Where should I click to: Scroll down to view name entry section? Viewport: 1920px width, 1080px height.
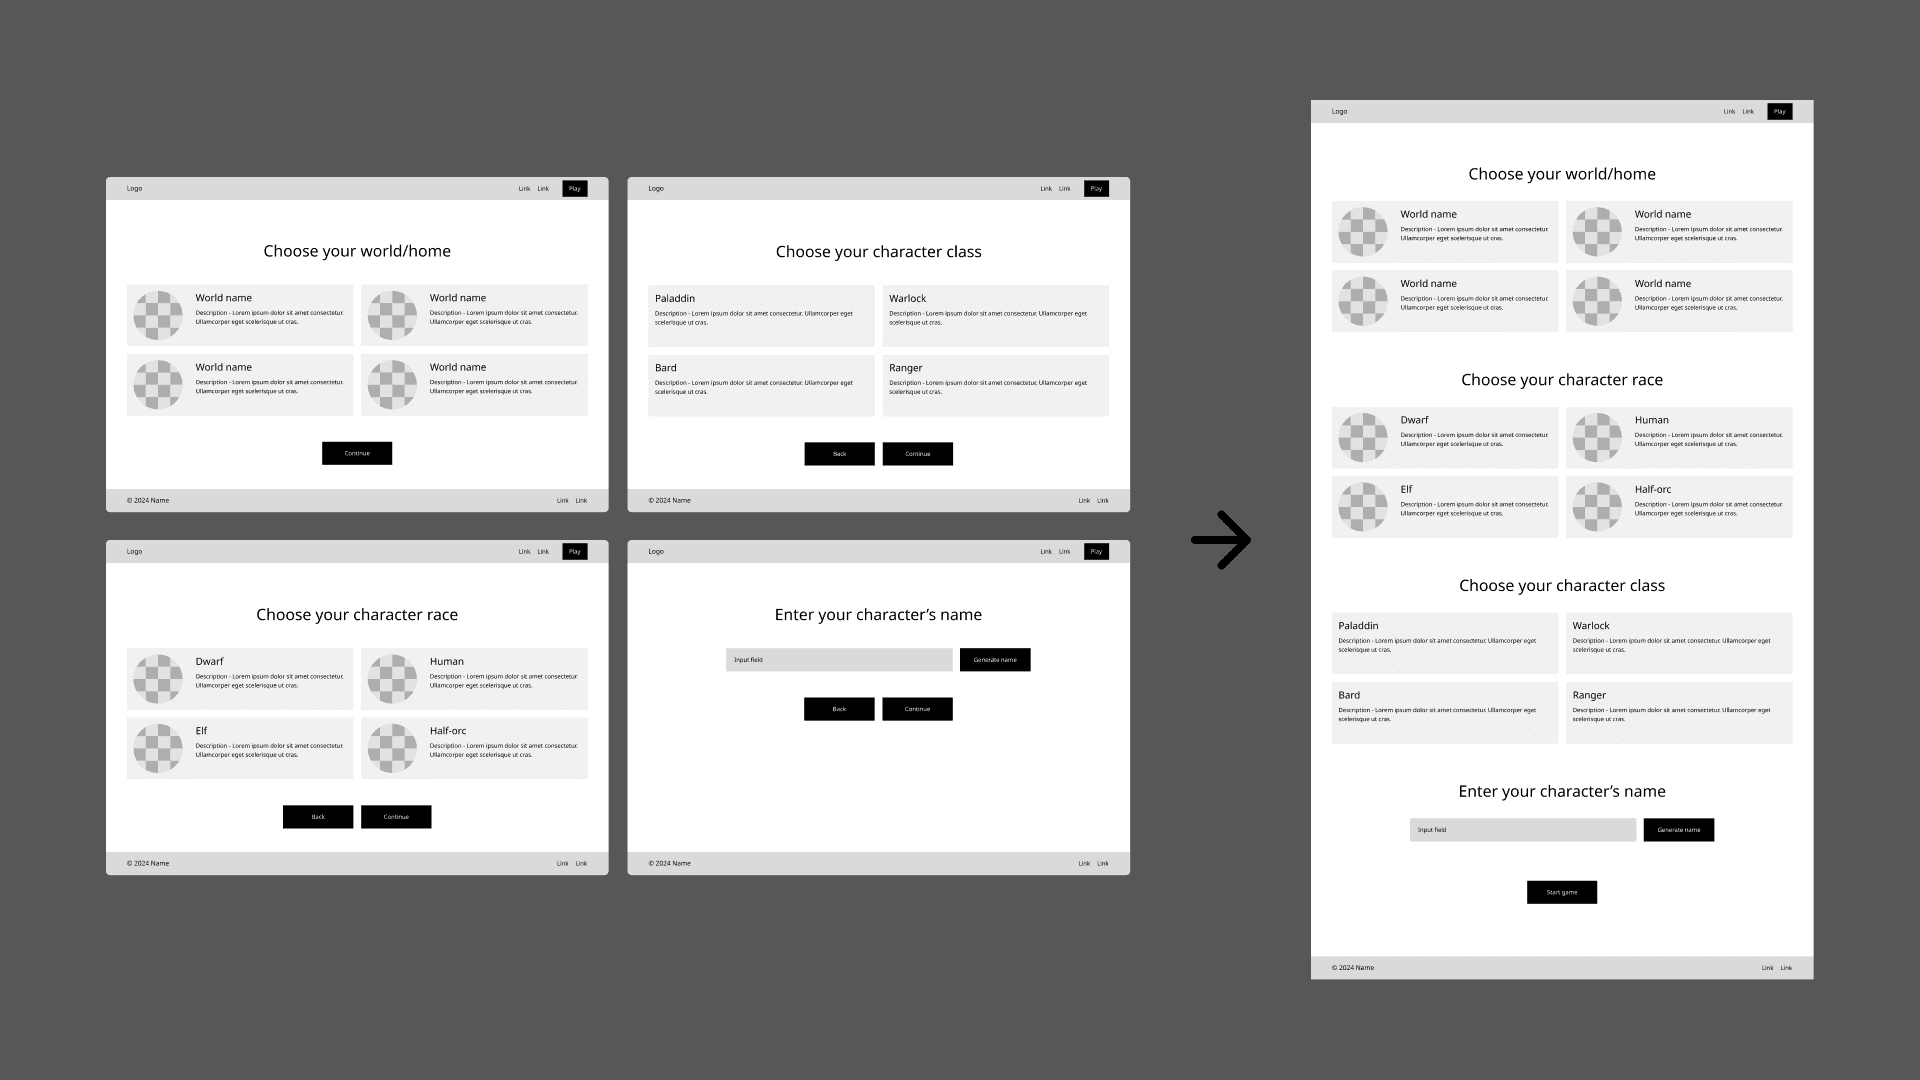click(x=1561, y=790)
